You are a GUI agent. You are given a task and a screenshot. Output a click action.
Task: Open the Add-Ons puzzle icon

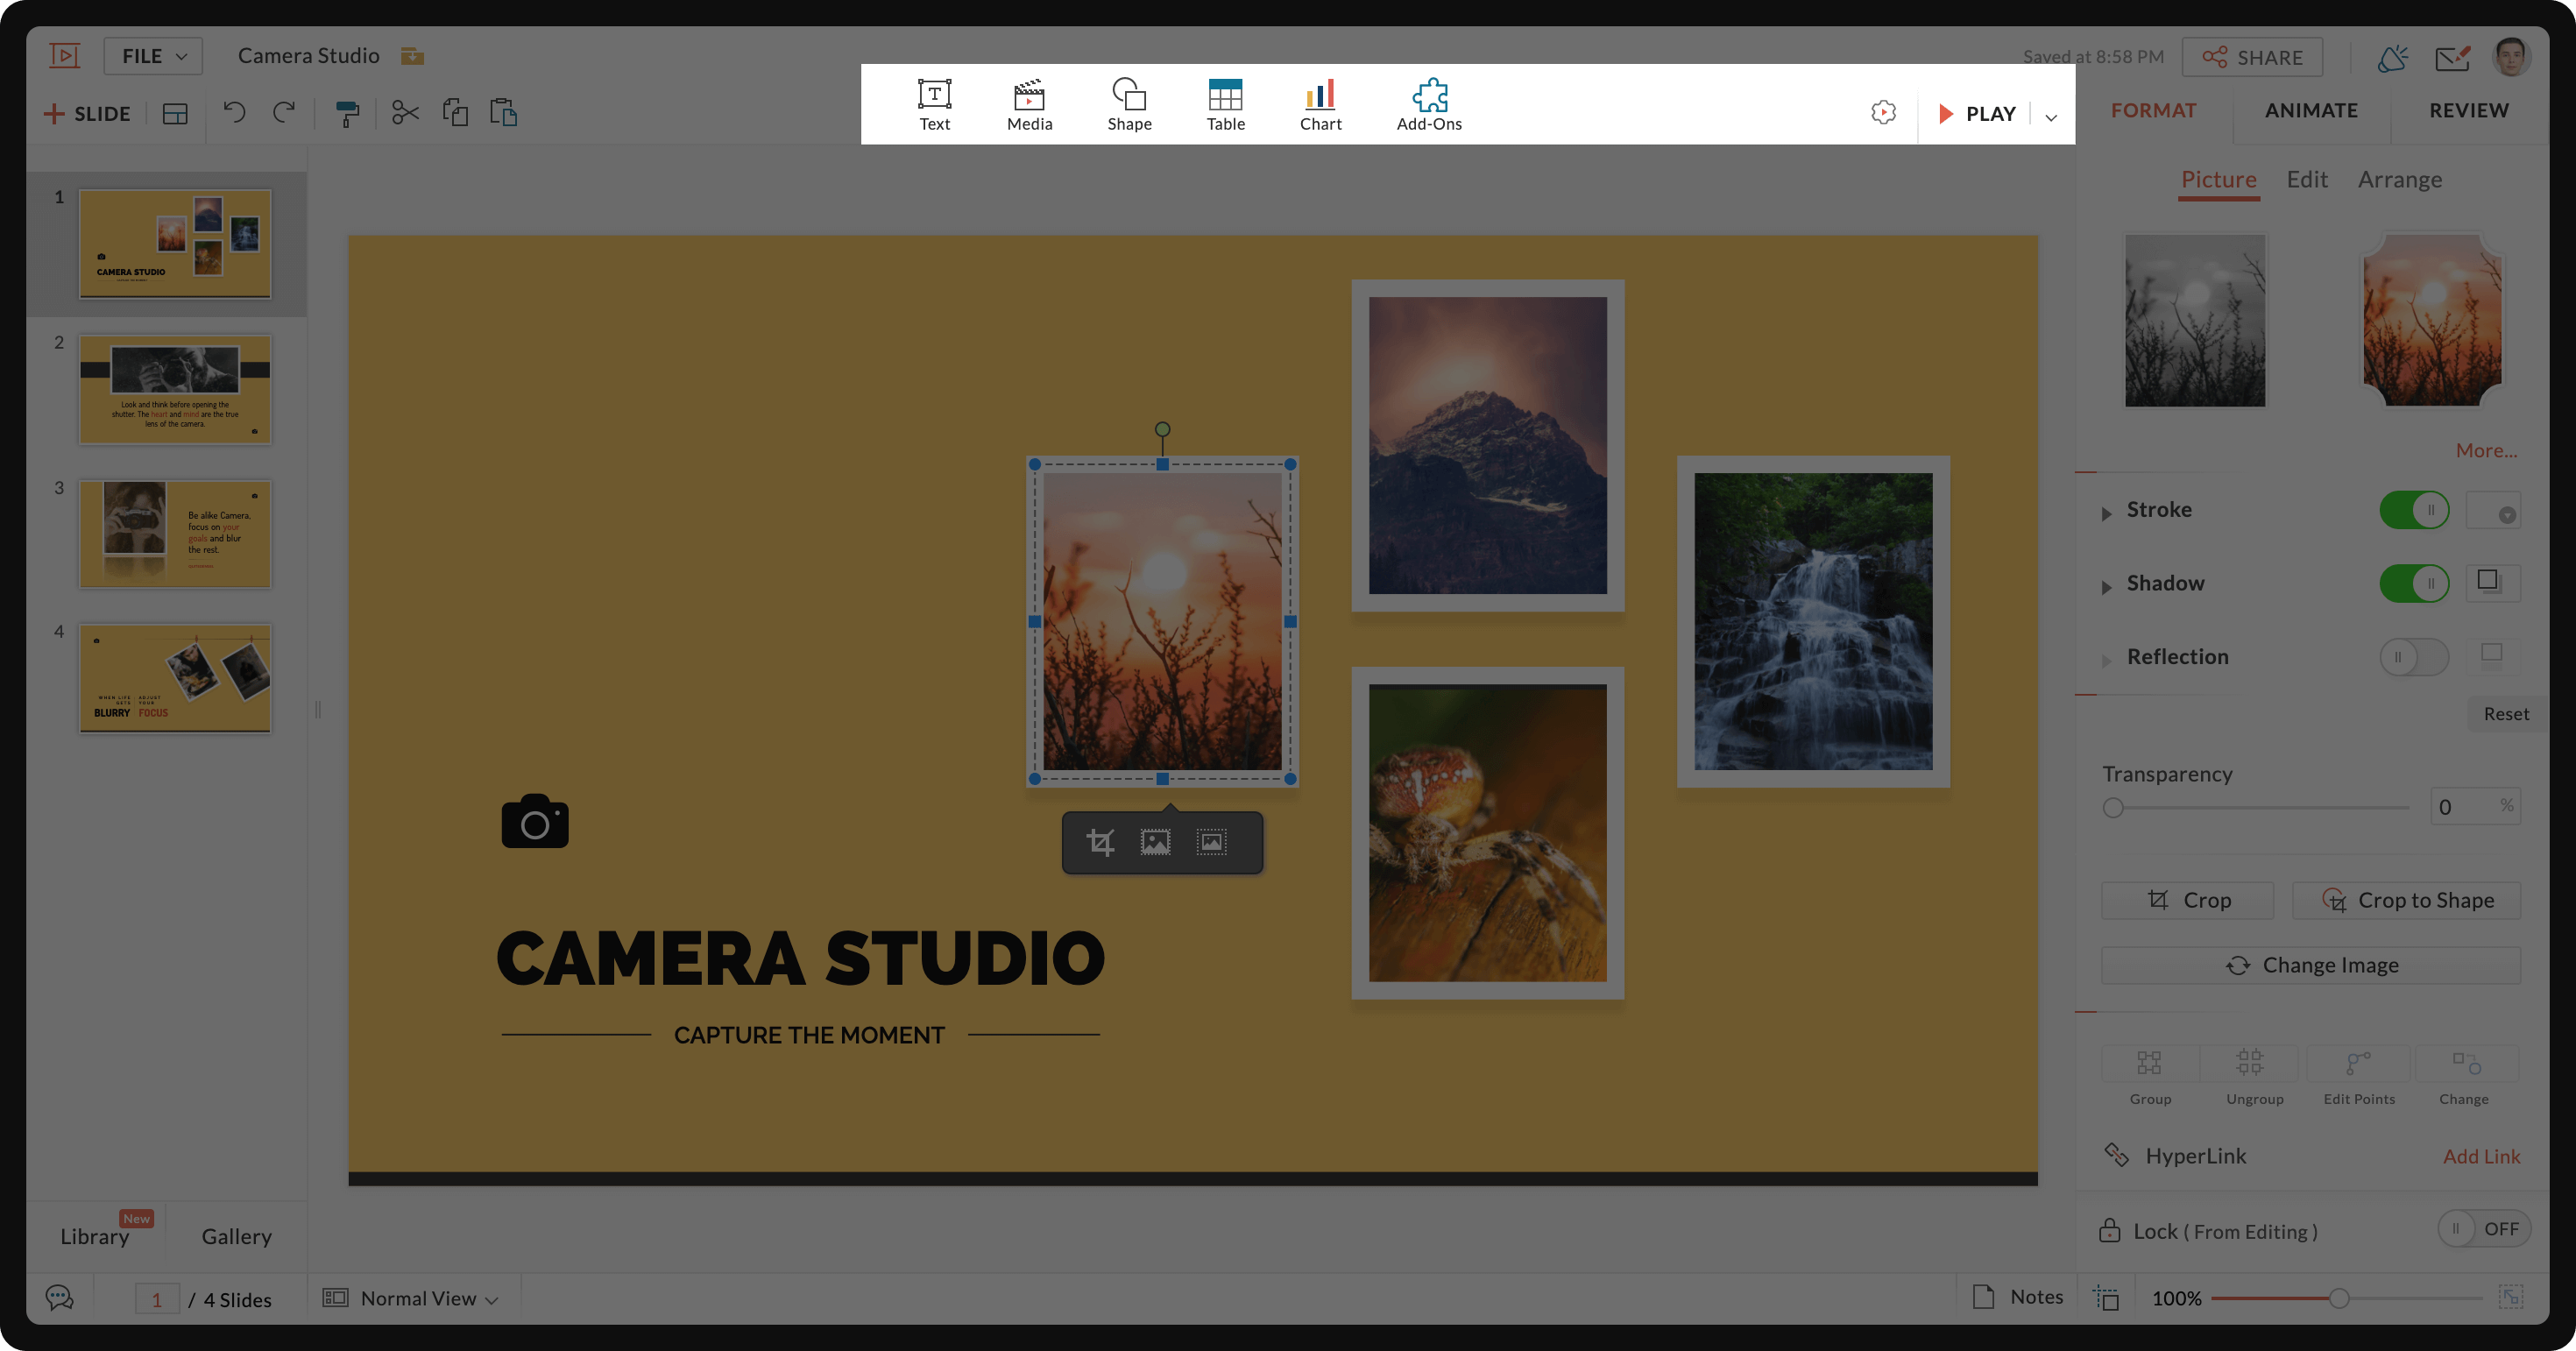[x=1429, y=104]
